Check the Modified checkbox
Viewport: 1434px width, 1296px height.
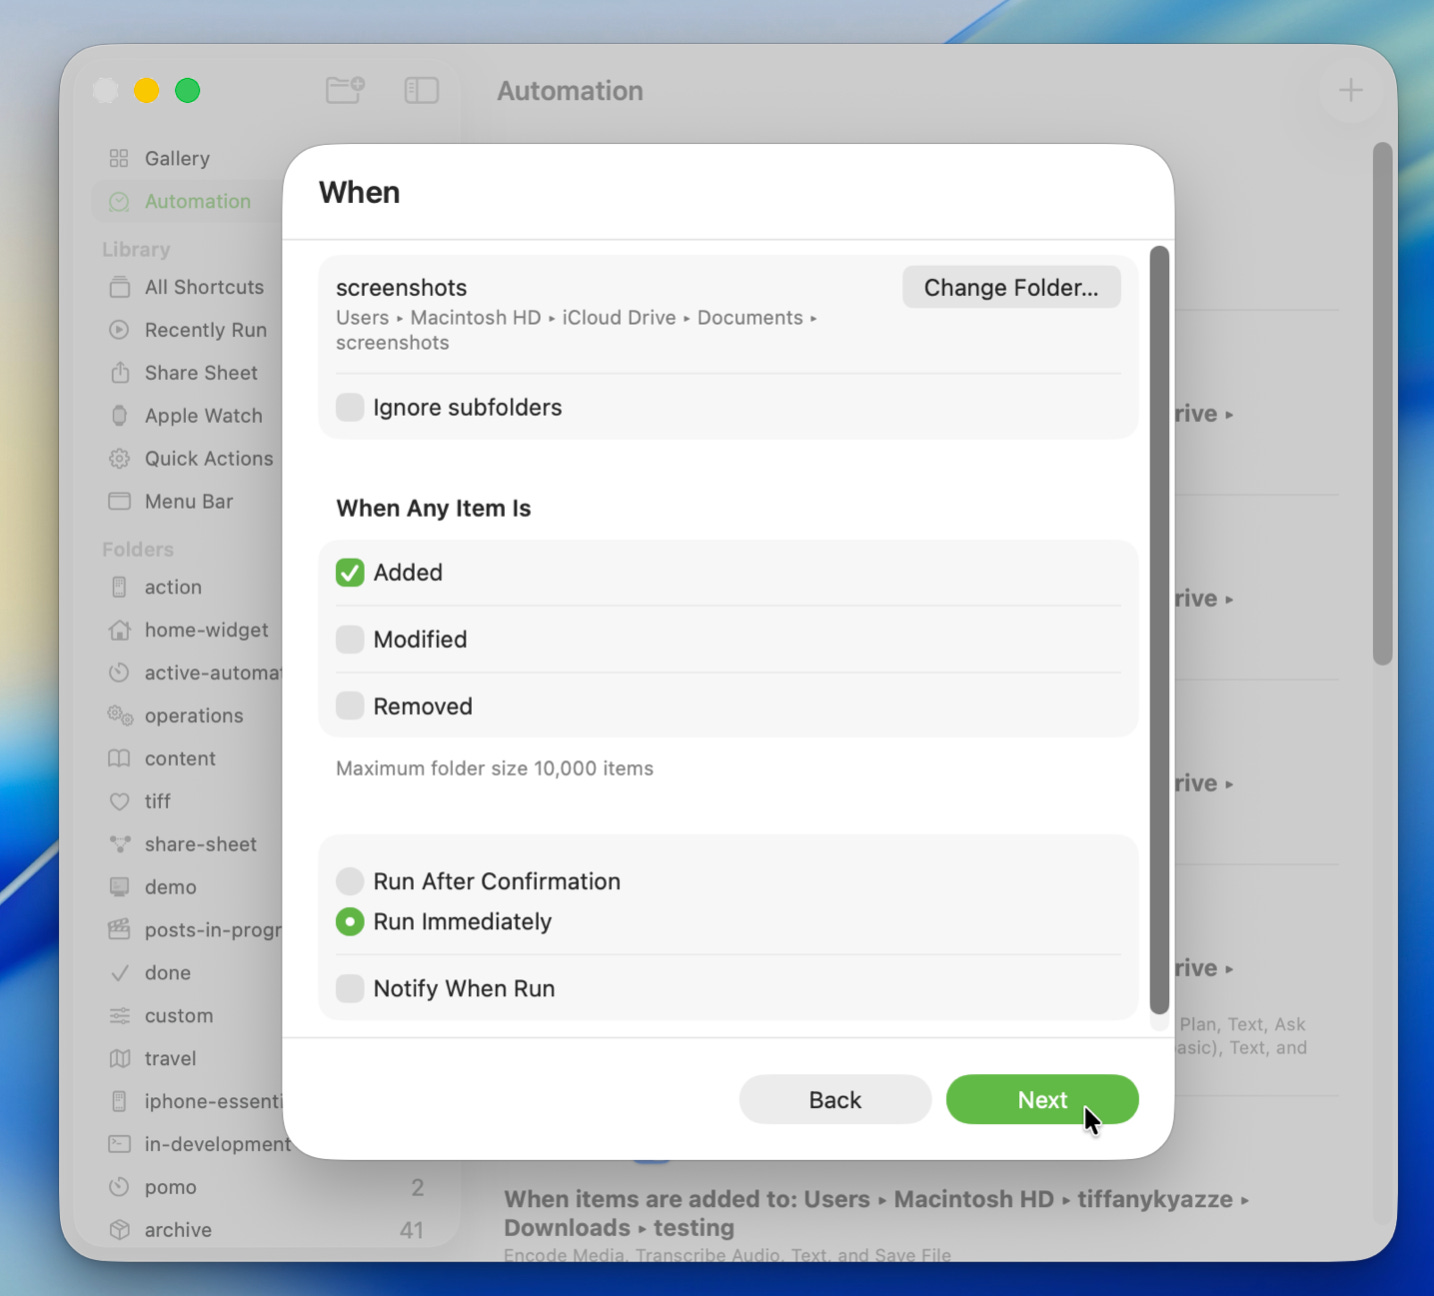pyautogui.click(x=350, y=639)
